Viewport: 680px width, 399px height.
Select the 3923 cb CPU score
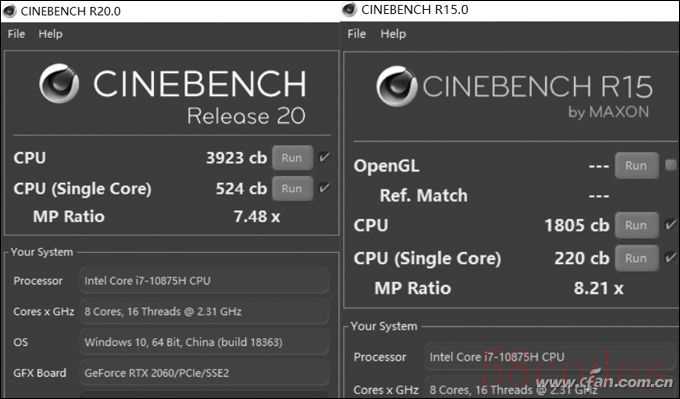coord(236,158)
